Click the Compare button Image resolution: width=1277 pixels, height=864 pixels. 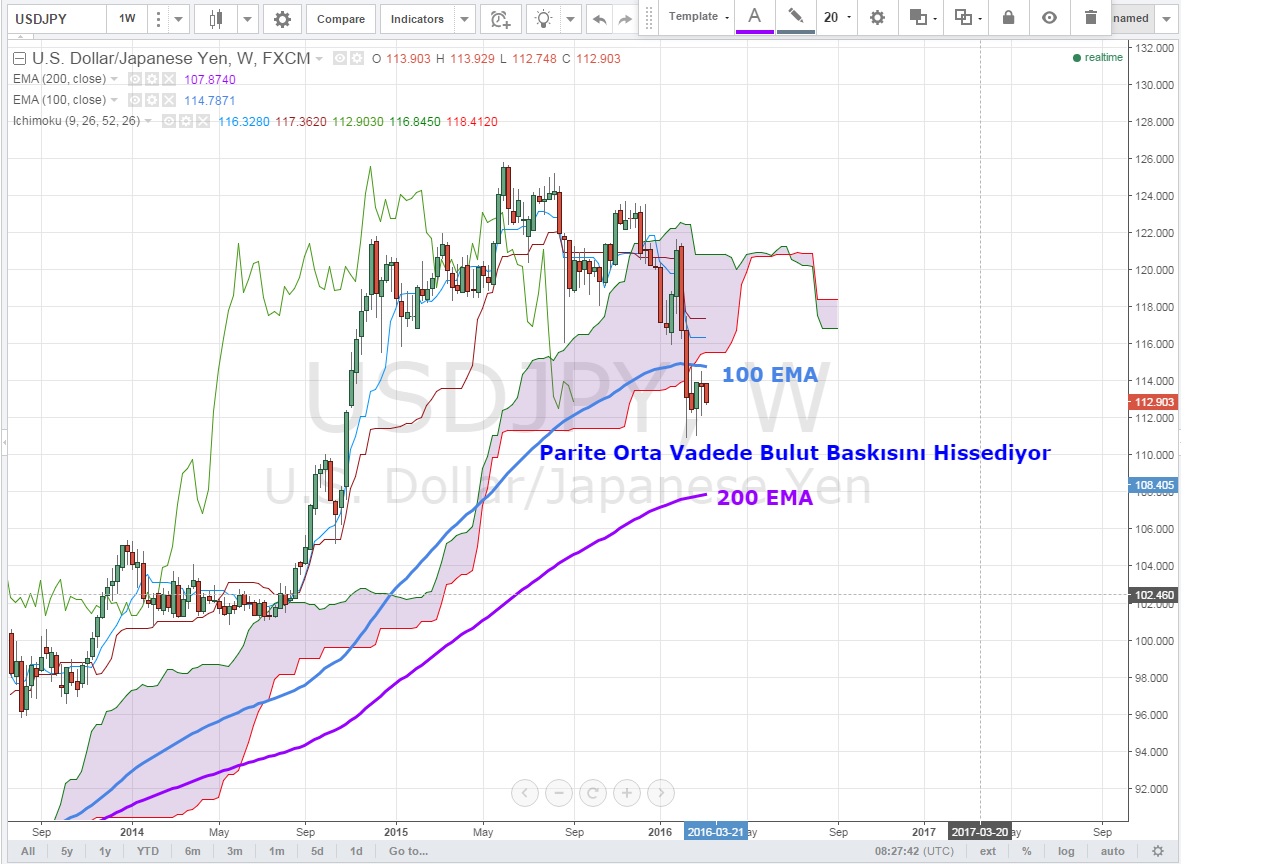pos(341,19)
